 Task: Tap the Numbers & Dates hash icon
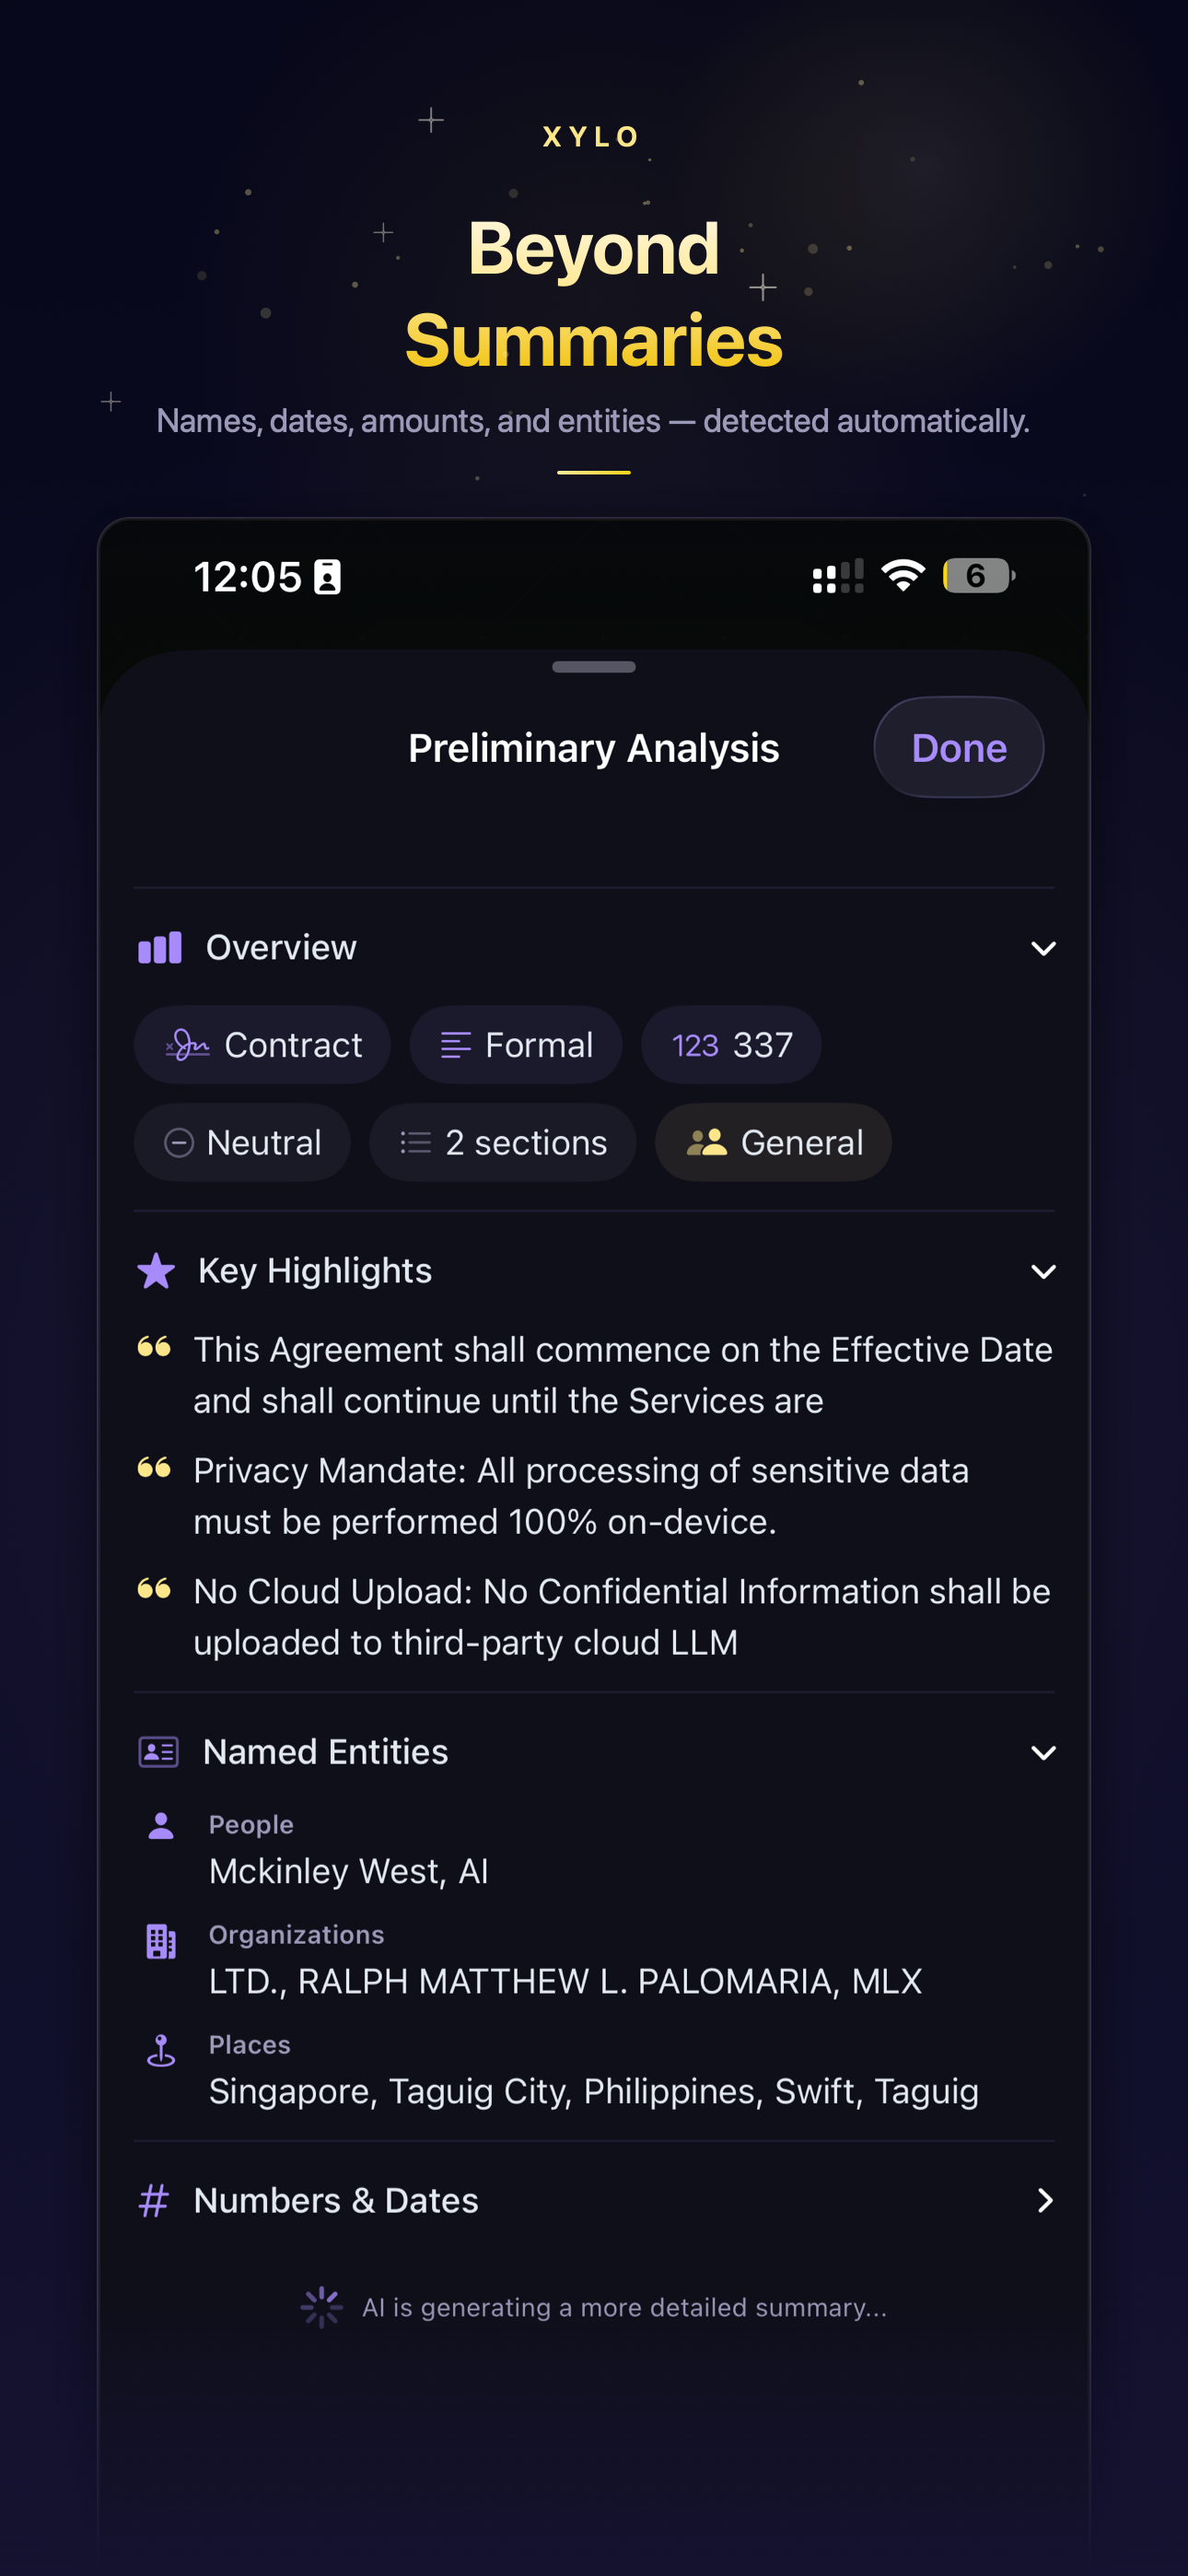(x=153, y=2201)
